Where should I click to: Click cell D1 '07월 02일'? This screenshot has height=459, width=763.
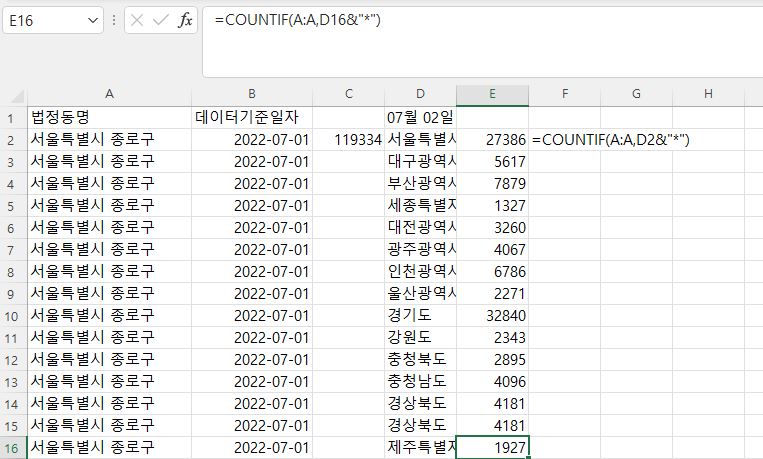pos(420,117)
